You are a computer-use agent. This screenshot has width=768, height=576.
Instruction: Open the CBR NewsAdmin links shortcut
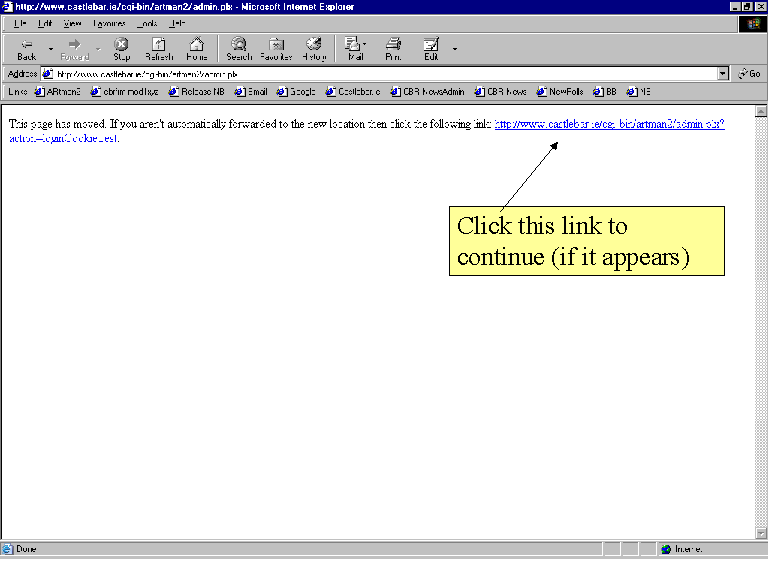pos(431,92)
